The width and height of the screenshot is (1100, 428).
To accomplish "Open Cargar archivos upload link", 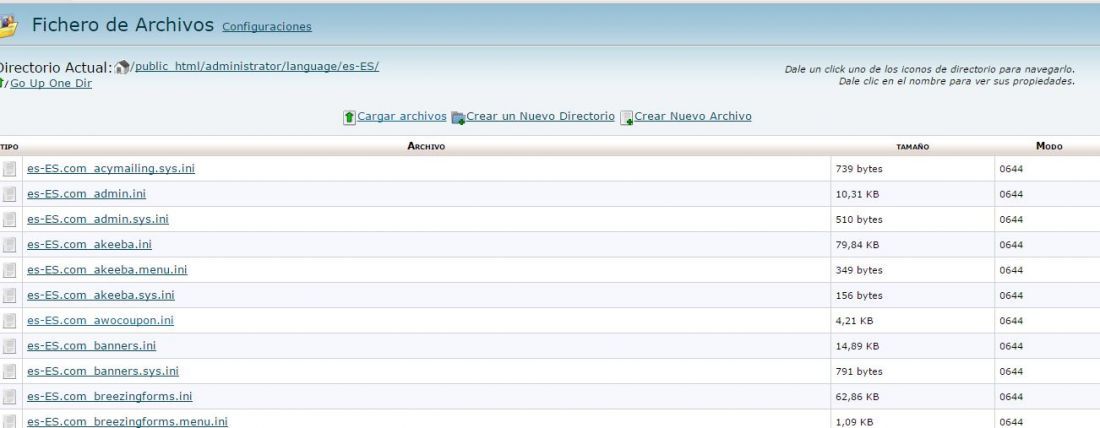I will [402, 116].
